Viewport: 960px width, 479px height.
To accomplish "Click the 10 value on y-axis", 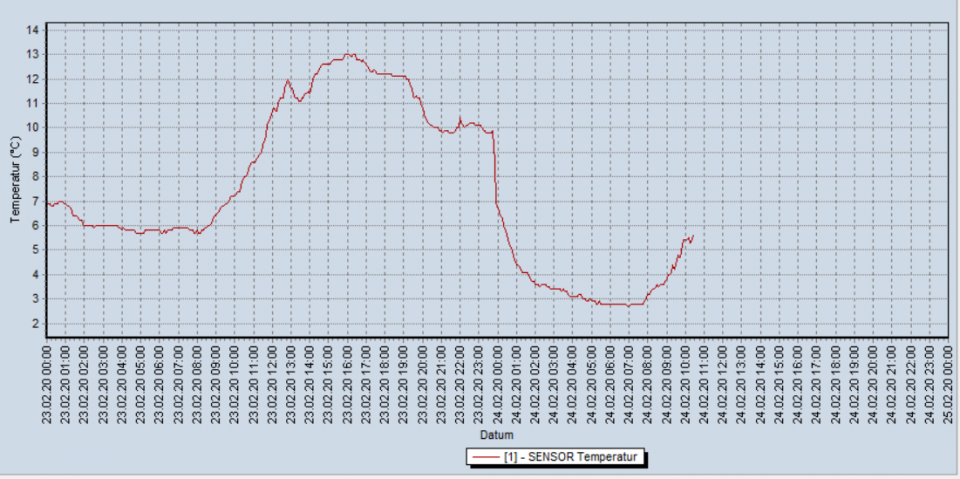I will point(32,128).
